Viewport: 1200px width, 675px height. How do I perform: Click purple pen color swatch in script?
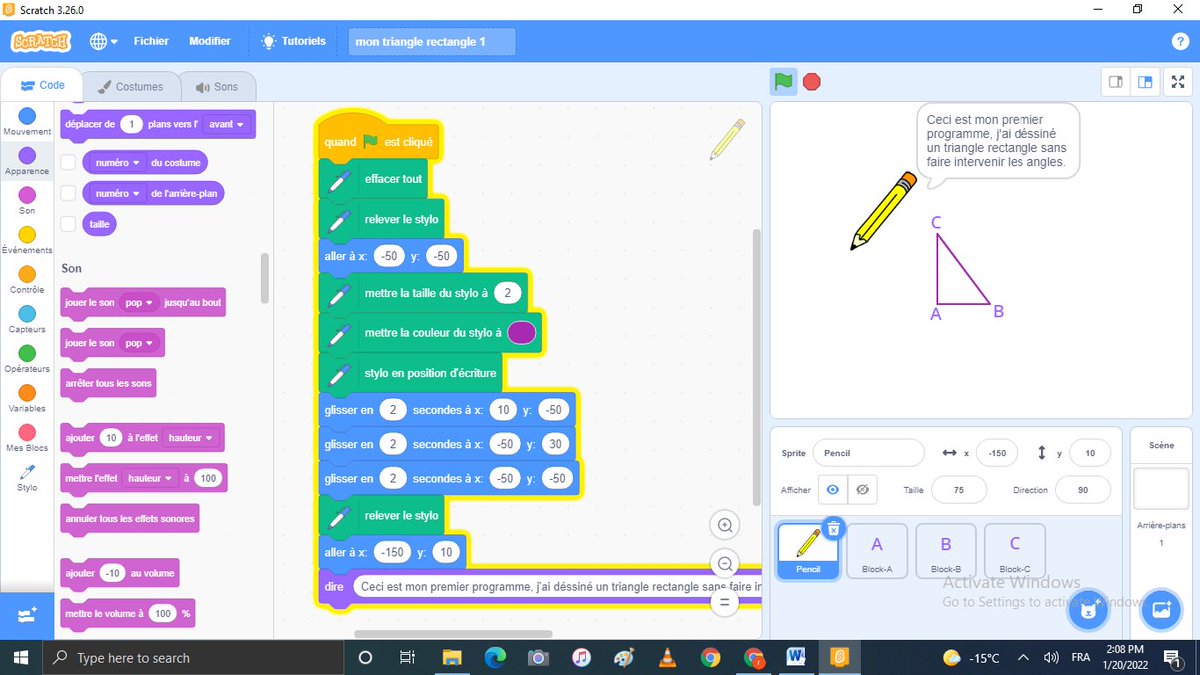pos(521,333)
